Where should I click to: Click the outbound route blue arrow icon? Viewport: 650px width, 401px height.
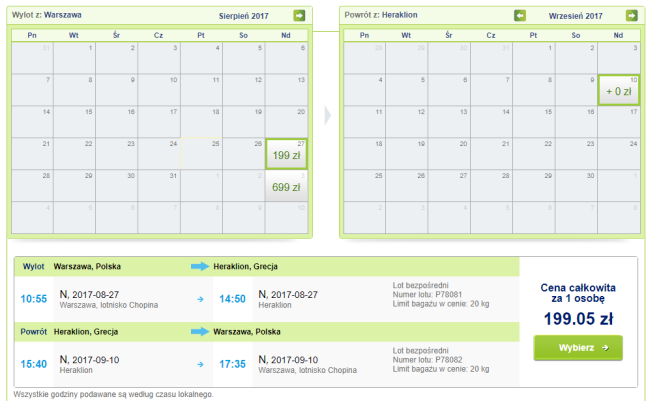point(199,267)
